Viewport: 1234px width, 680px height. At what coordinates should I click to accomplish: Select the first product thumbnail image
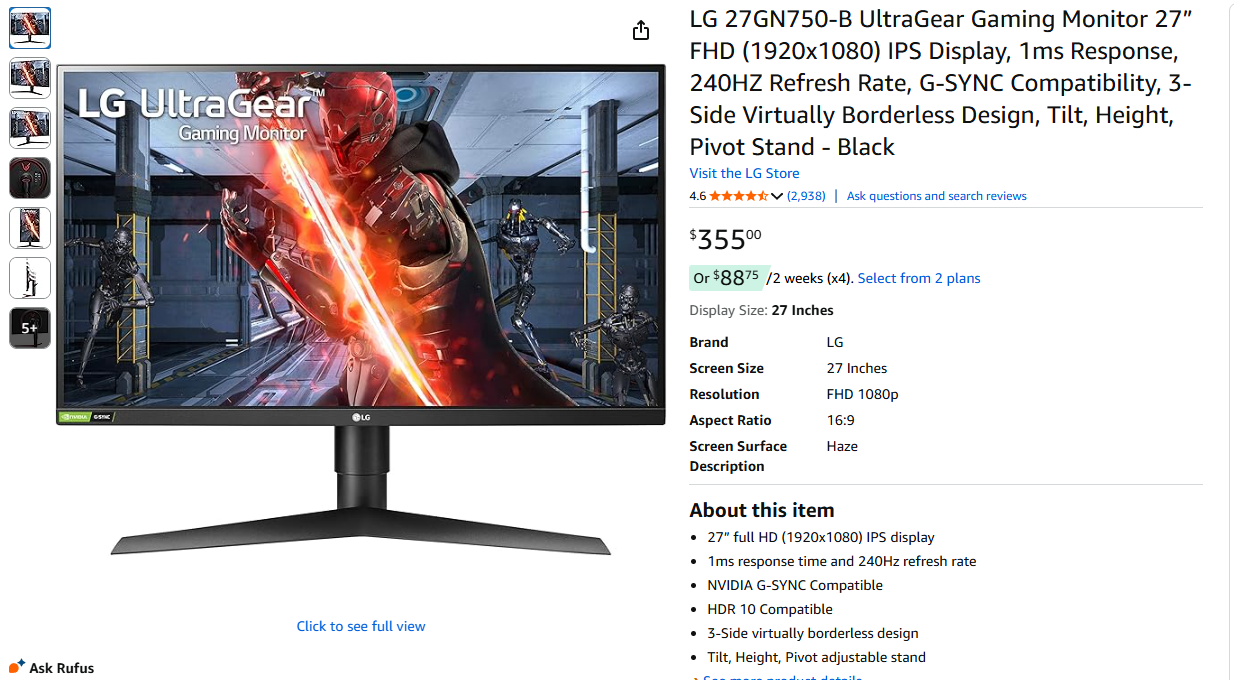click(x=30, y=28)
